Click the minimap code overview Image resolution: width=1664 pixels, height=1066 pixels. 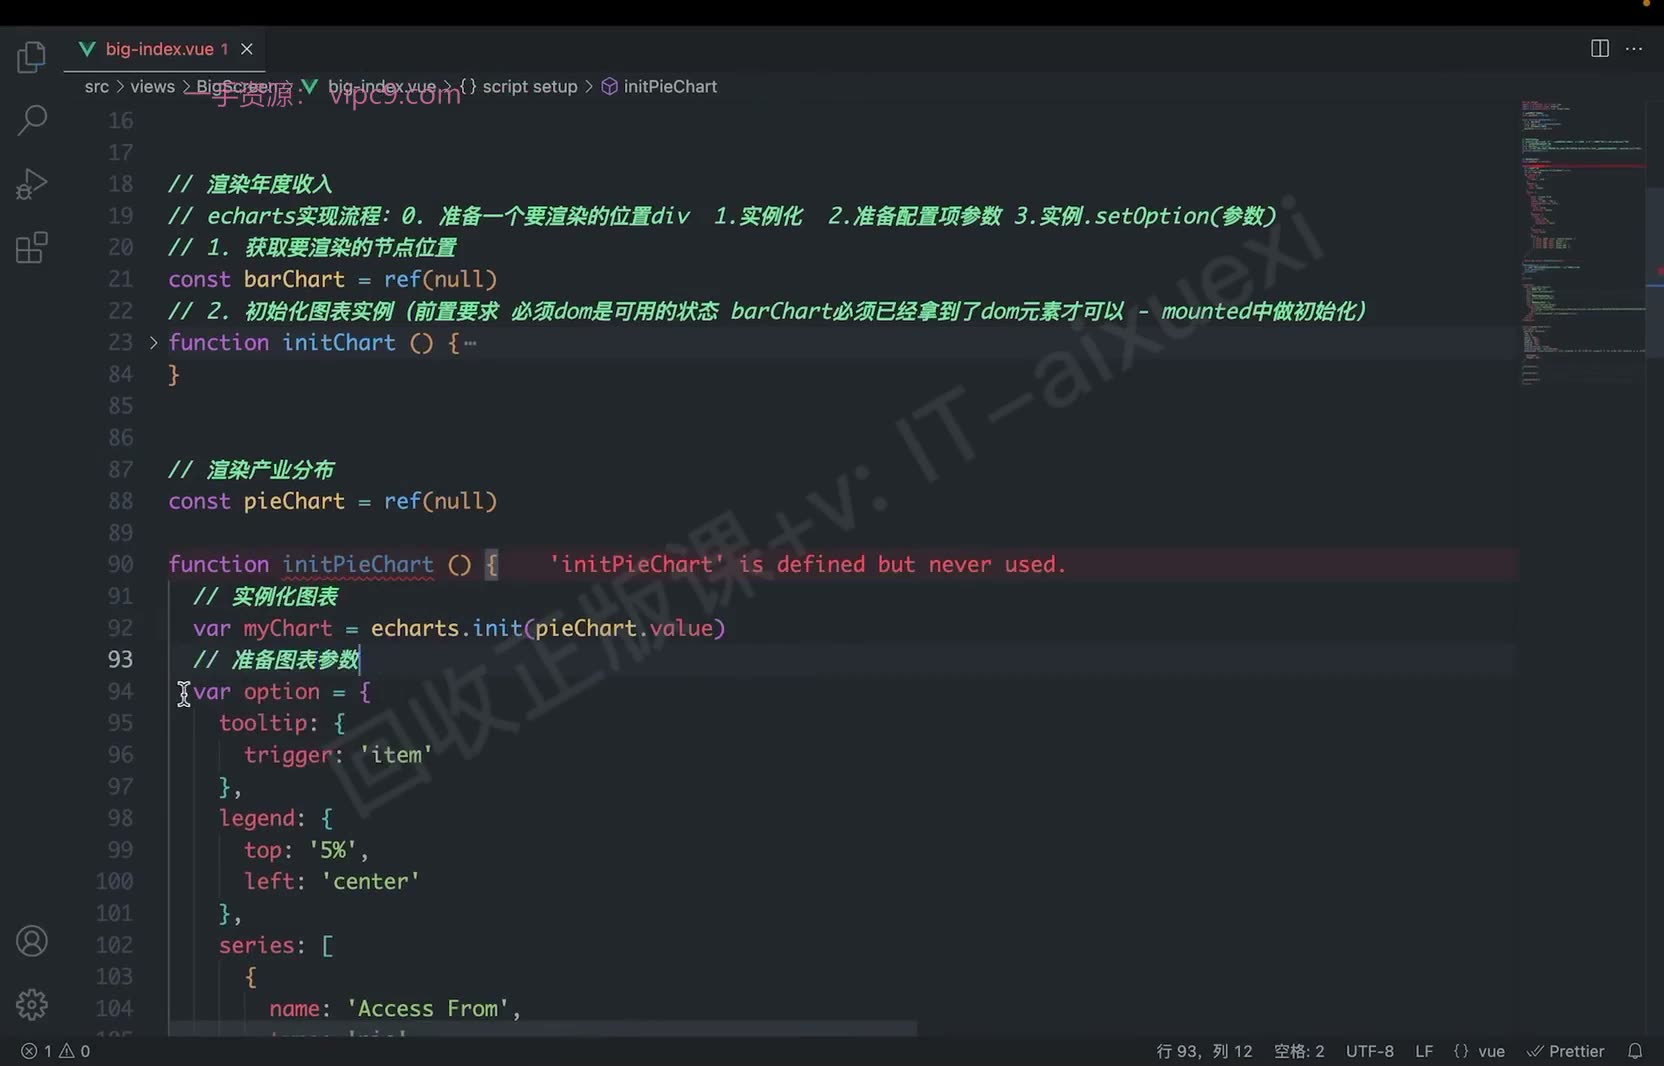1583,240
